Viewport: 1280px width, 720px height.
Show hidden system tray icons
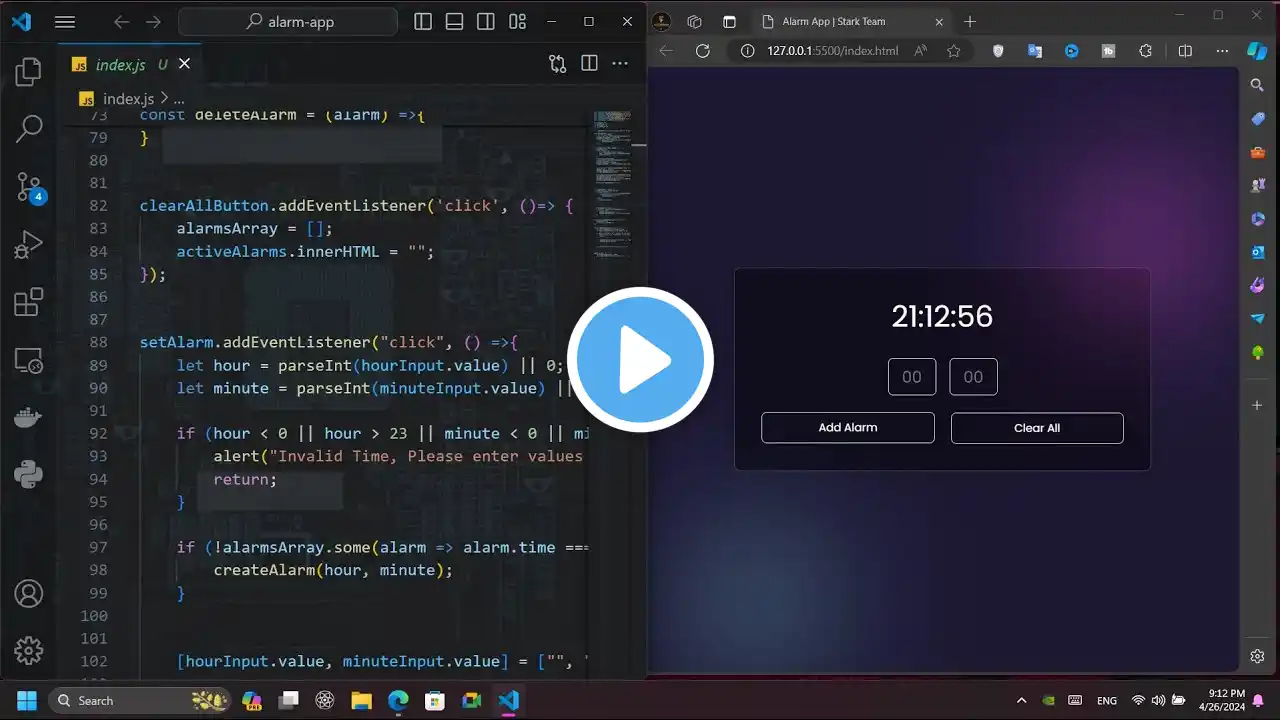point(1021,700)
